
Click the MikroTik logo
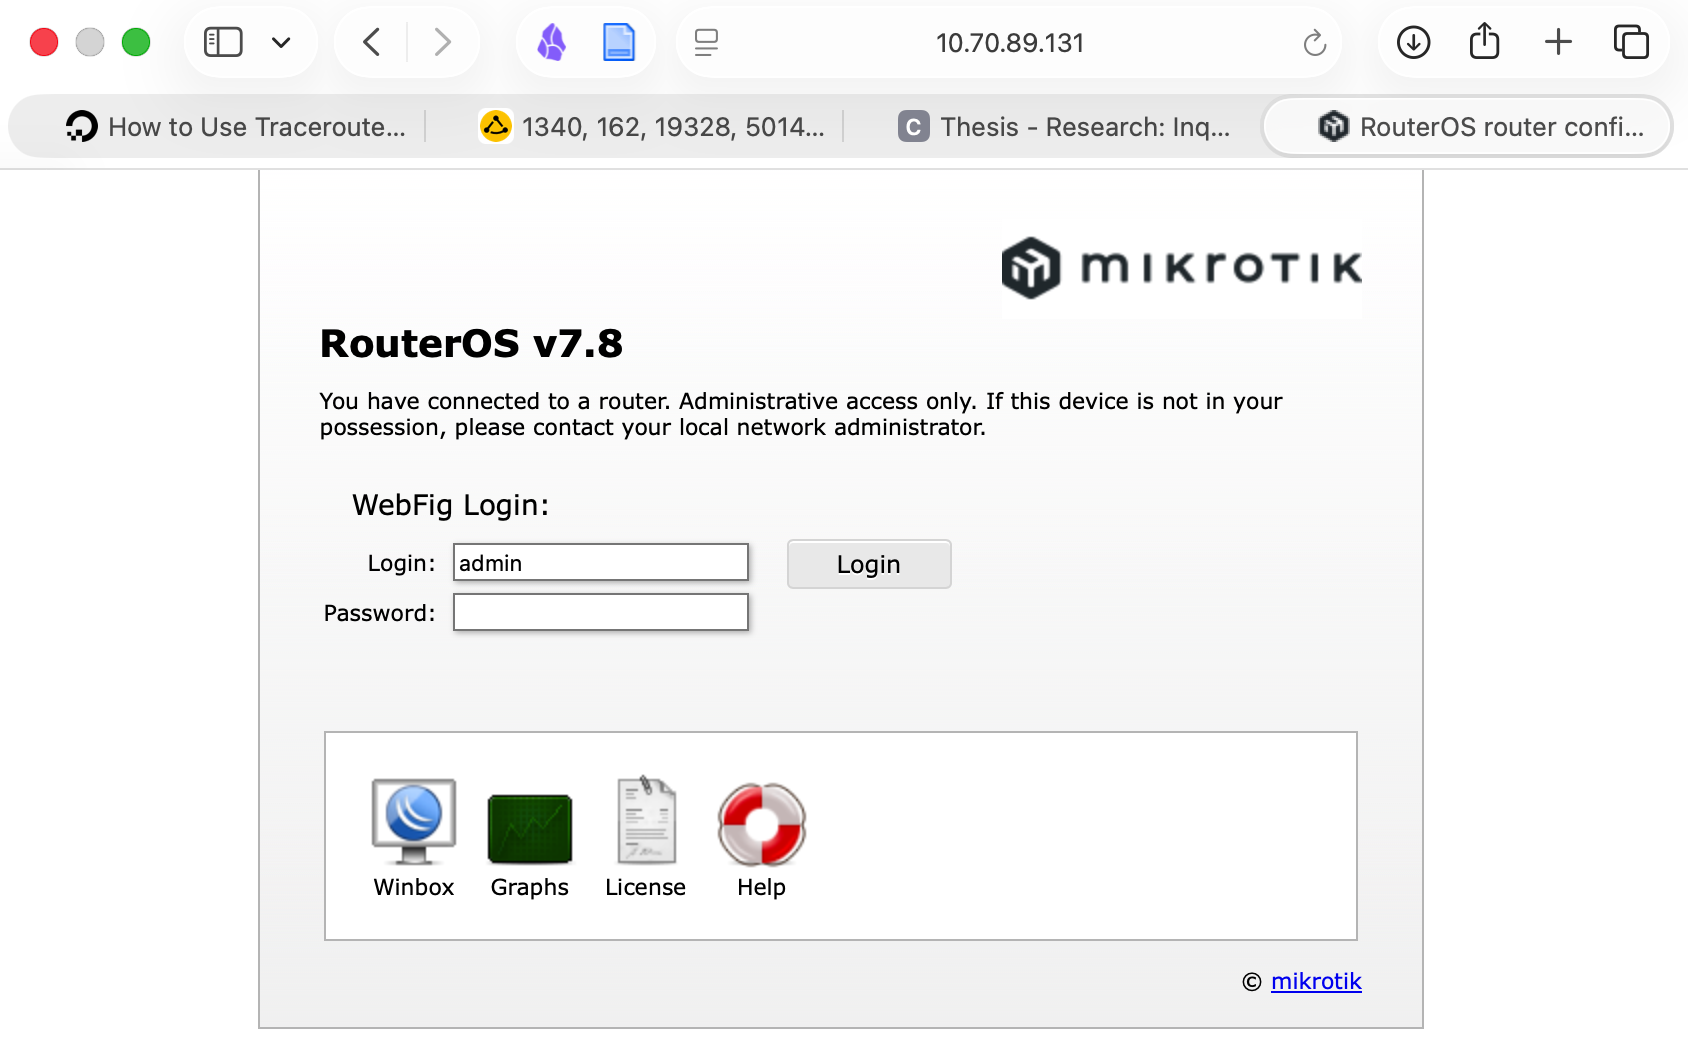tap(1182, 268)
